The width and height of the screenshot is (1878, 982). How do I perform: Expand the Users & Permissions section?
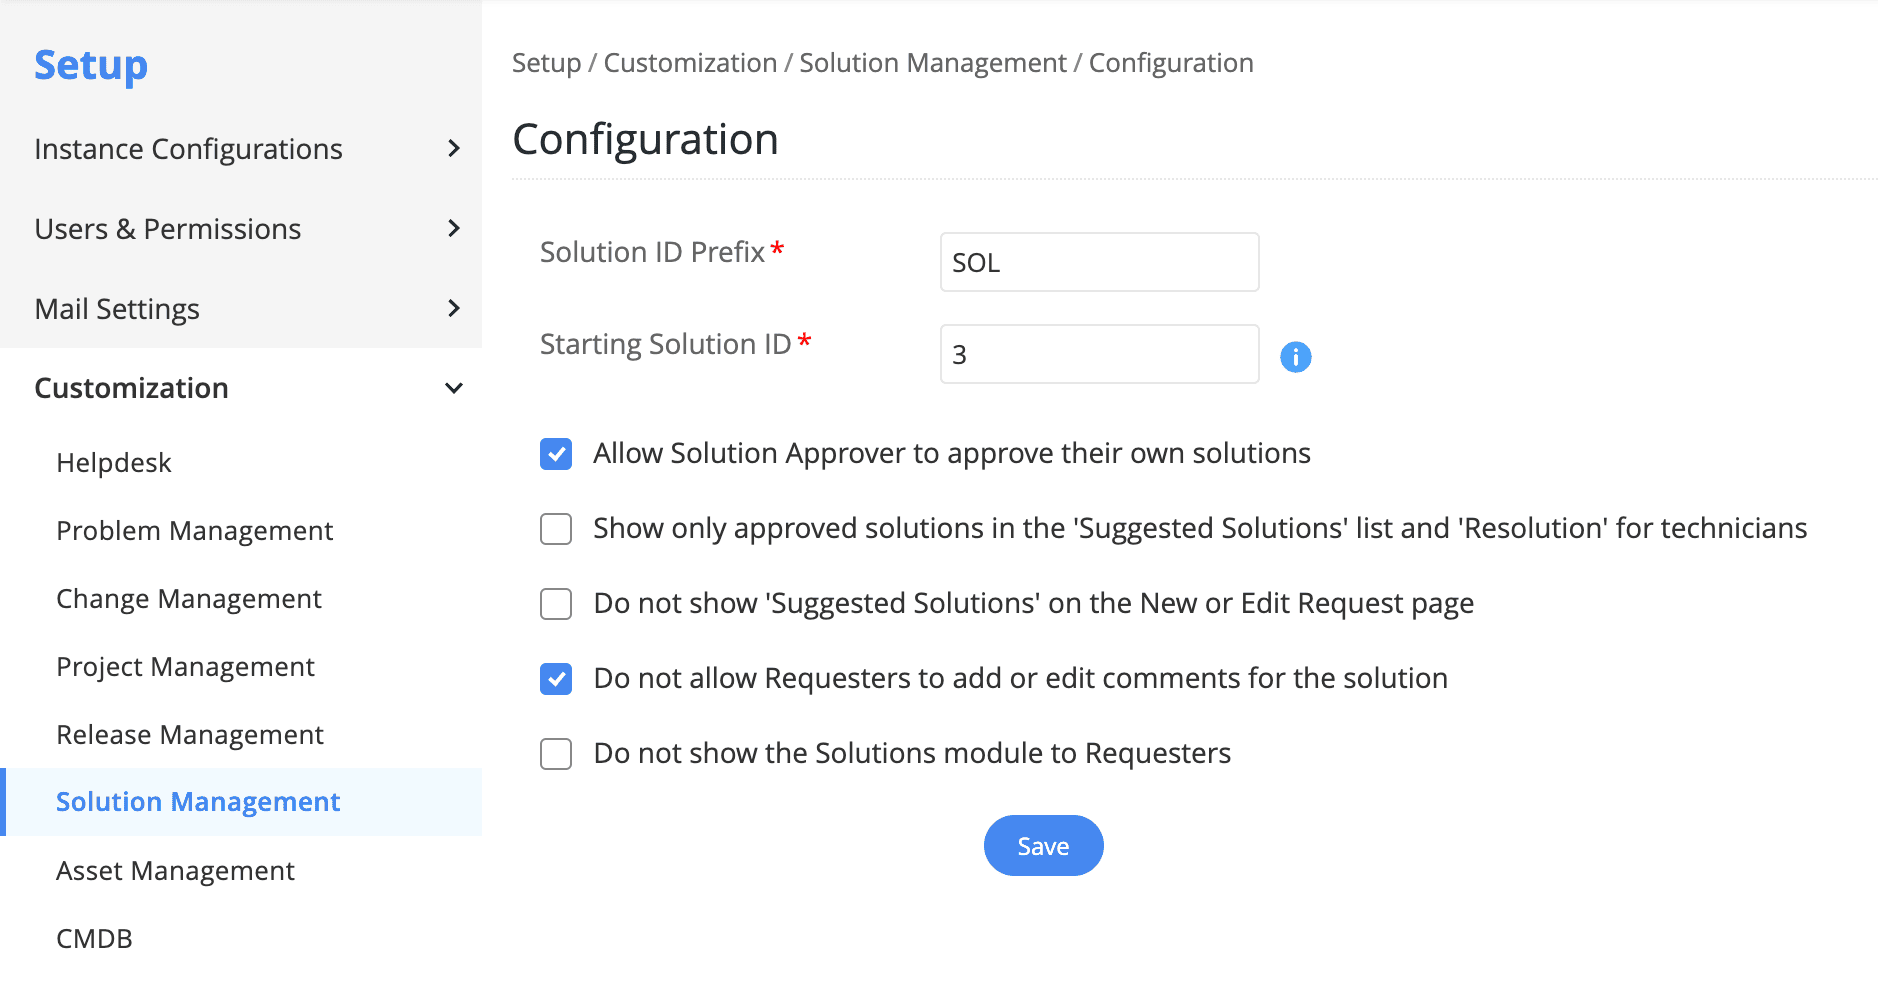point(453,229)
